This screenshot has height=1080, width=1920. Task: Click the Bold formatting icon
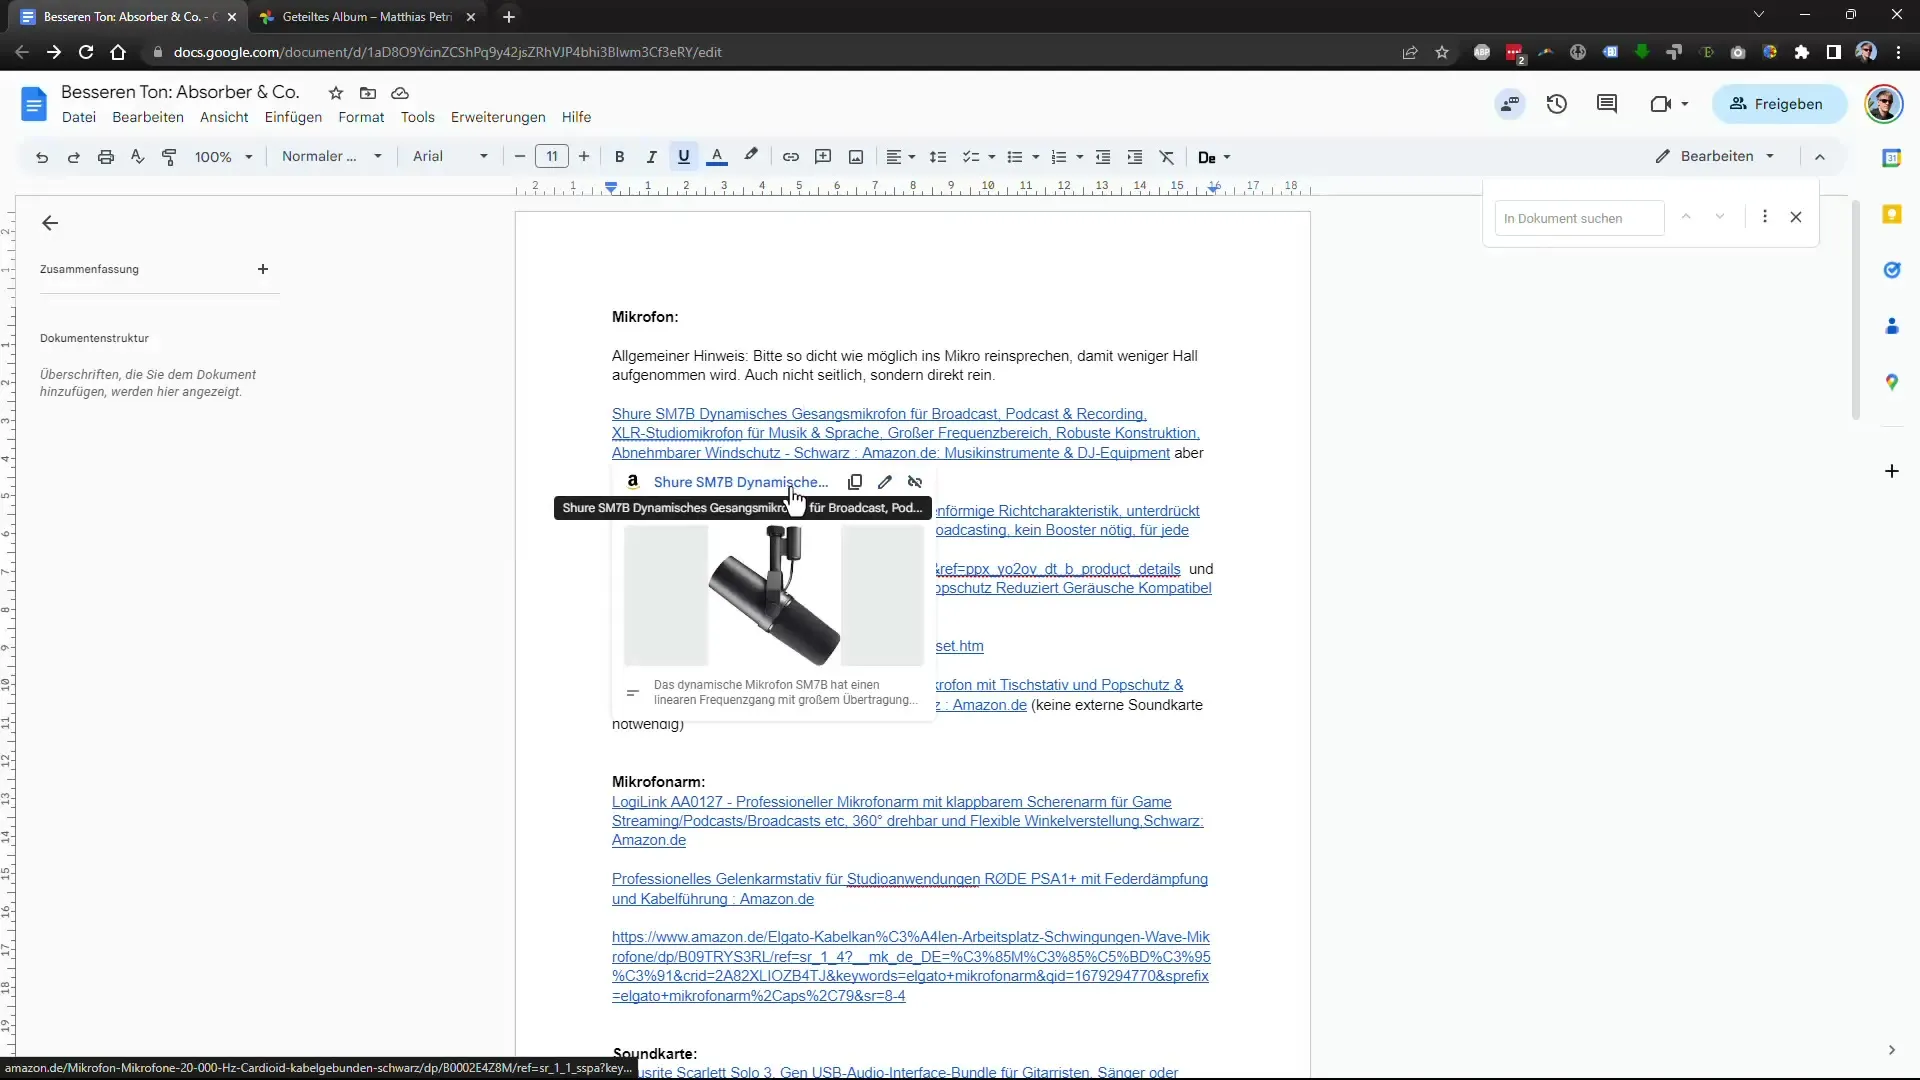[620, 157]
